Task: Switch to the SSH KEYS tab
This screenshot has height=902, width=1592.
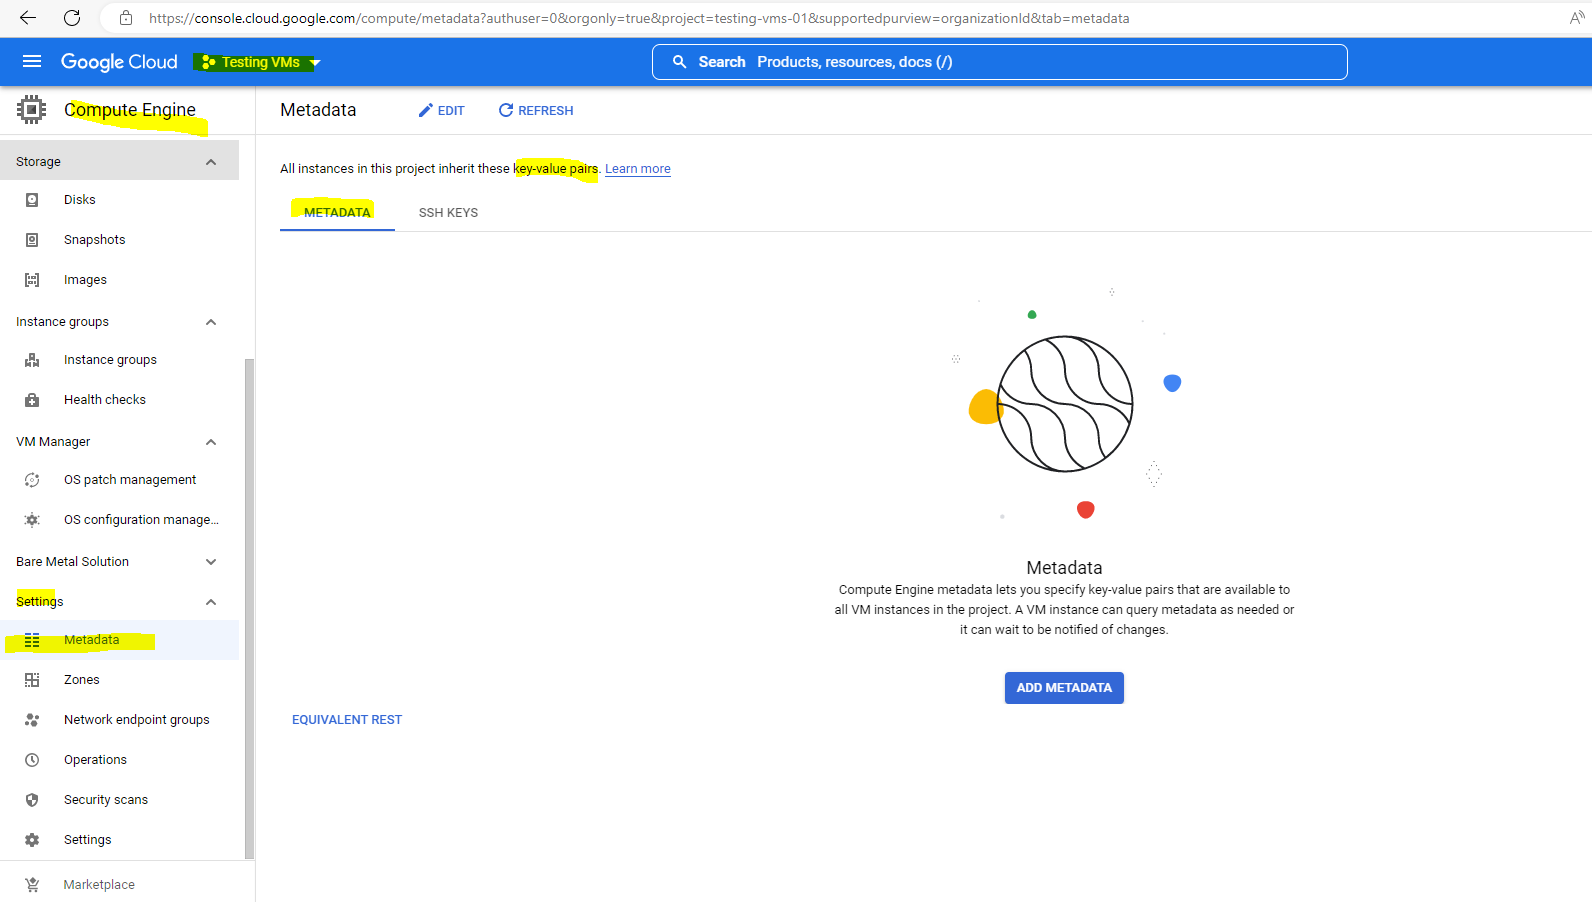Action: [448, 213]
